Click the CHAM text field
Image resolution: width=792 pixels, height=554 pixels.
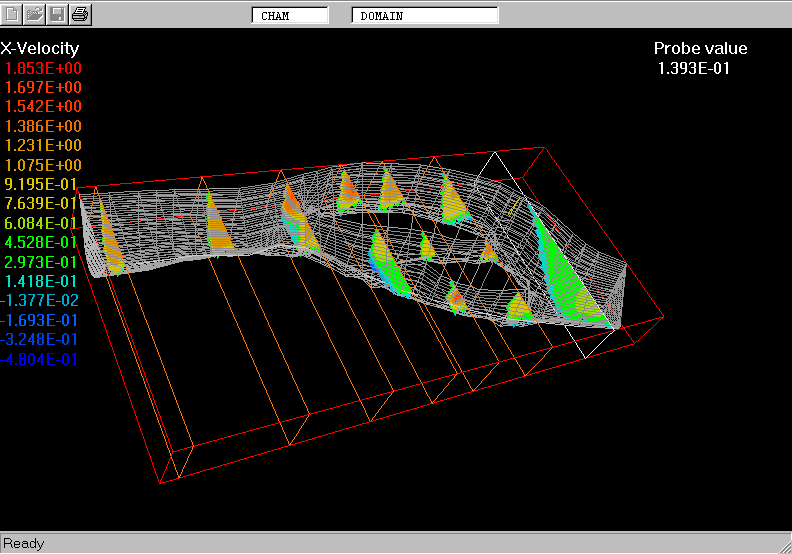point(289,16)
